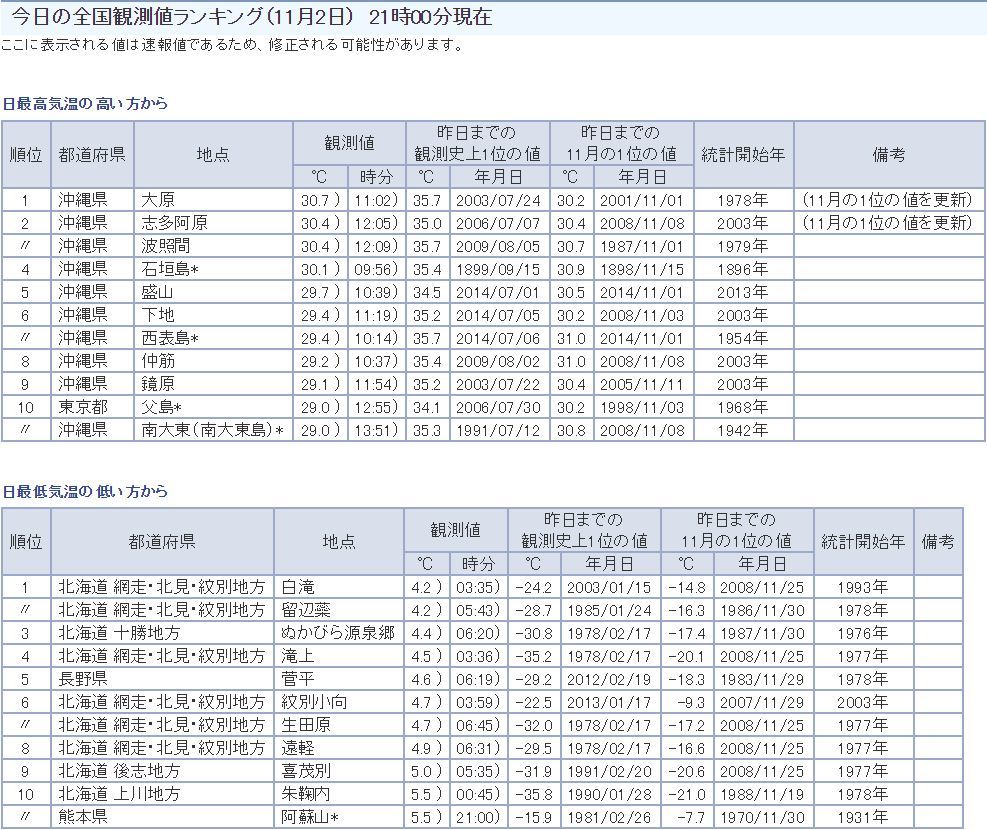Click the 喜茂別 location cell
Image resolution: width=987 pixels, height=830 pixels.
tap(339, 771)
